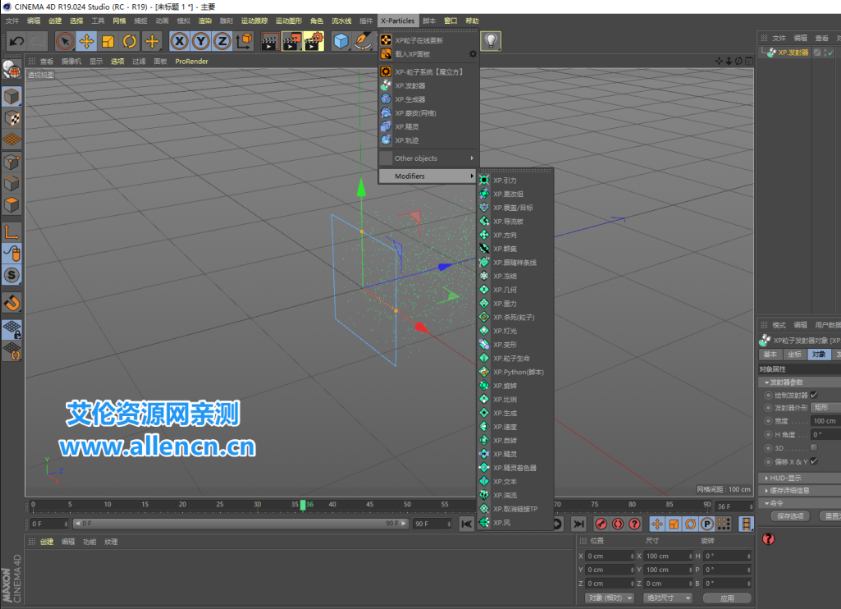The height and width of the screenshot is (609, 841).
Task: Switch to 基本 attribute tab
Action: tap(770, 355)
